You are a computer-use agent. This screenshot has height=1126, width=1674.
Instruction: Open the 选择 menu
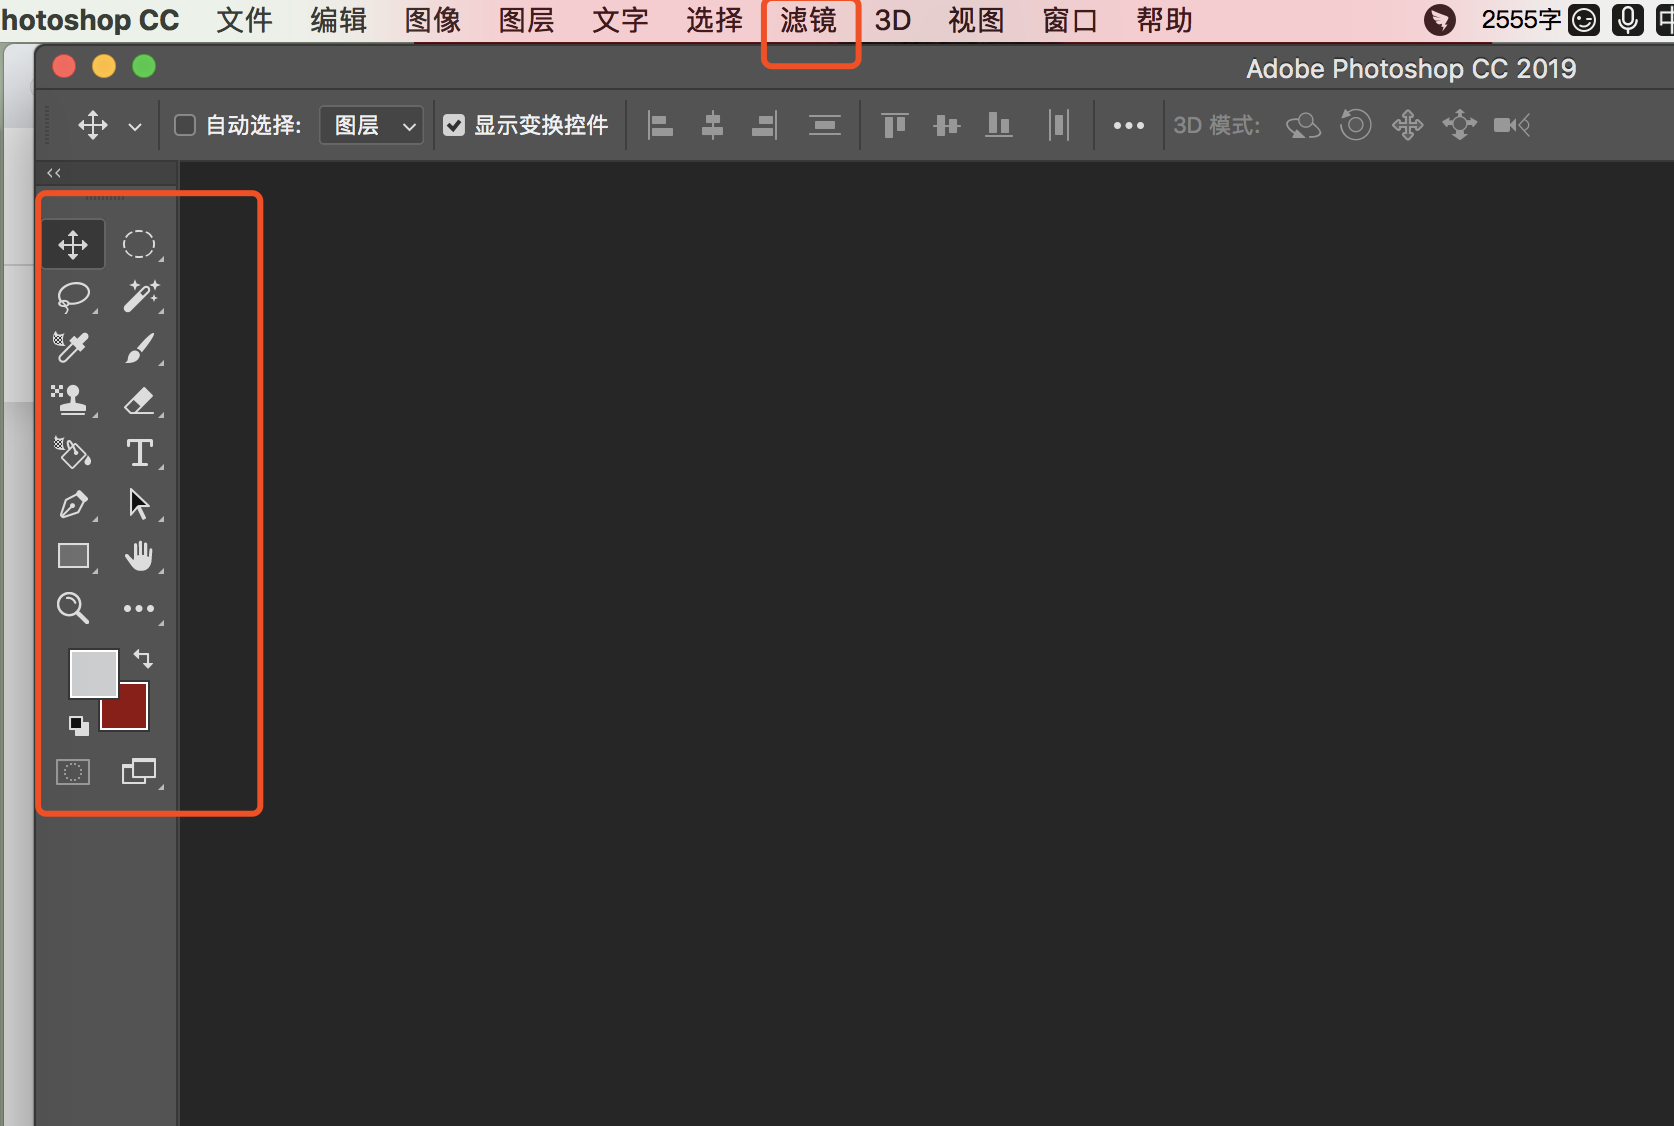click(714, 20)
